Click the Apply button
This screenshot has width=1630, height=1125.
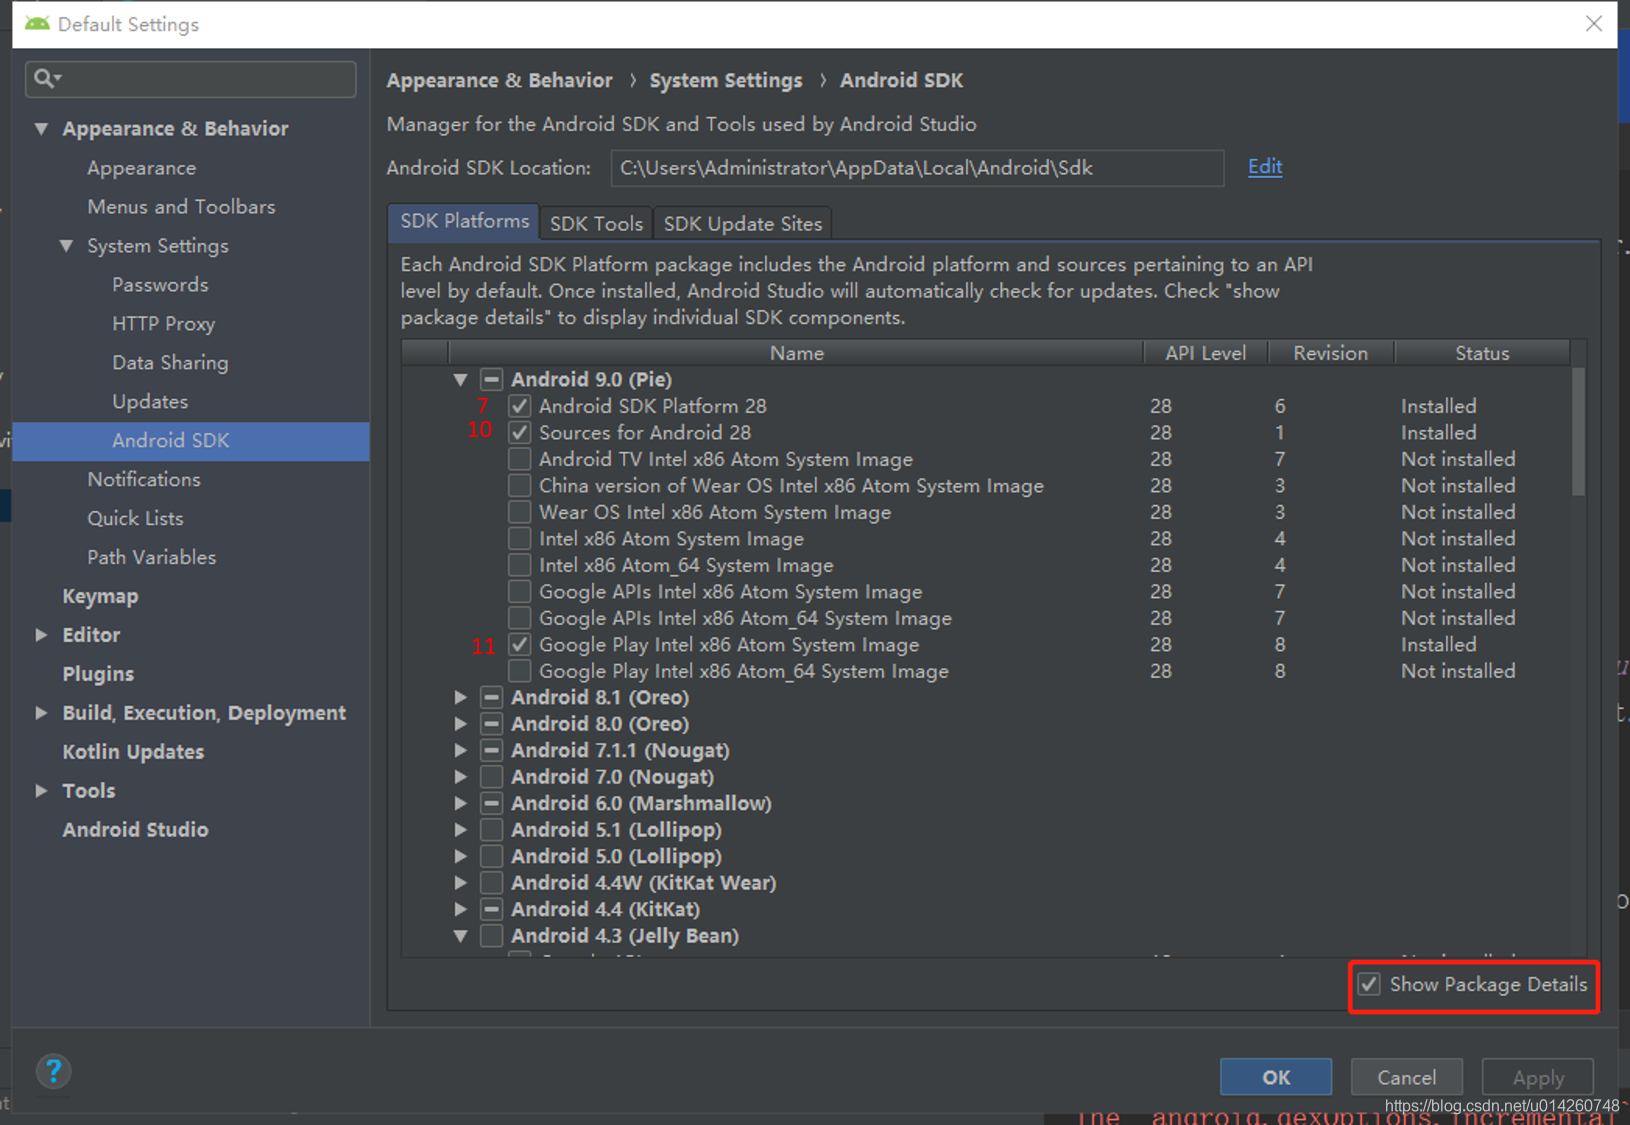click(1538, 1077)
